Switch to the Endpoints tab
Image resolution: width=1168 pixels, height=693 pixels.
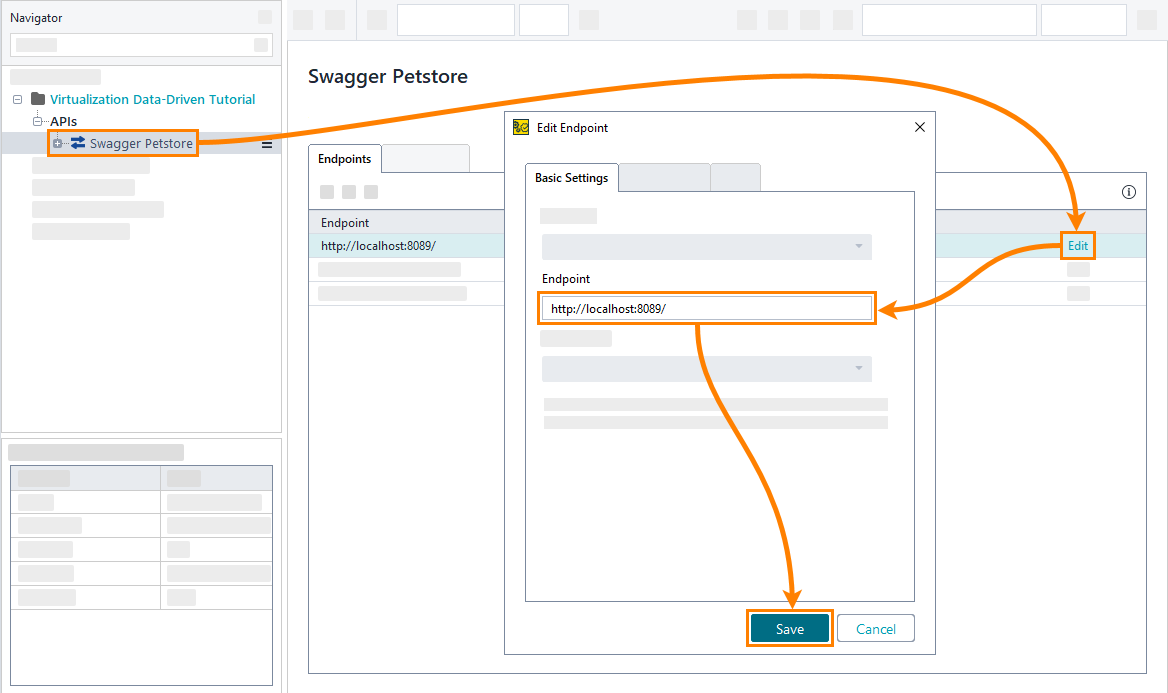click(344, 158)
